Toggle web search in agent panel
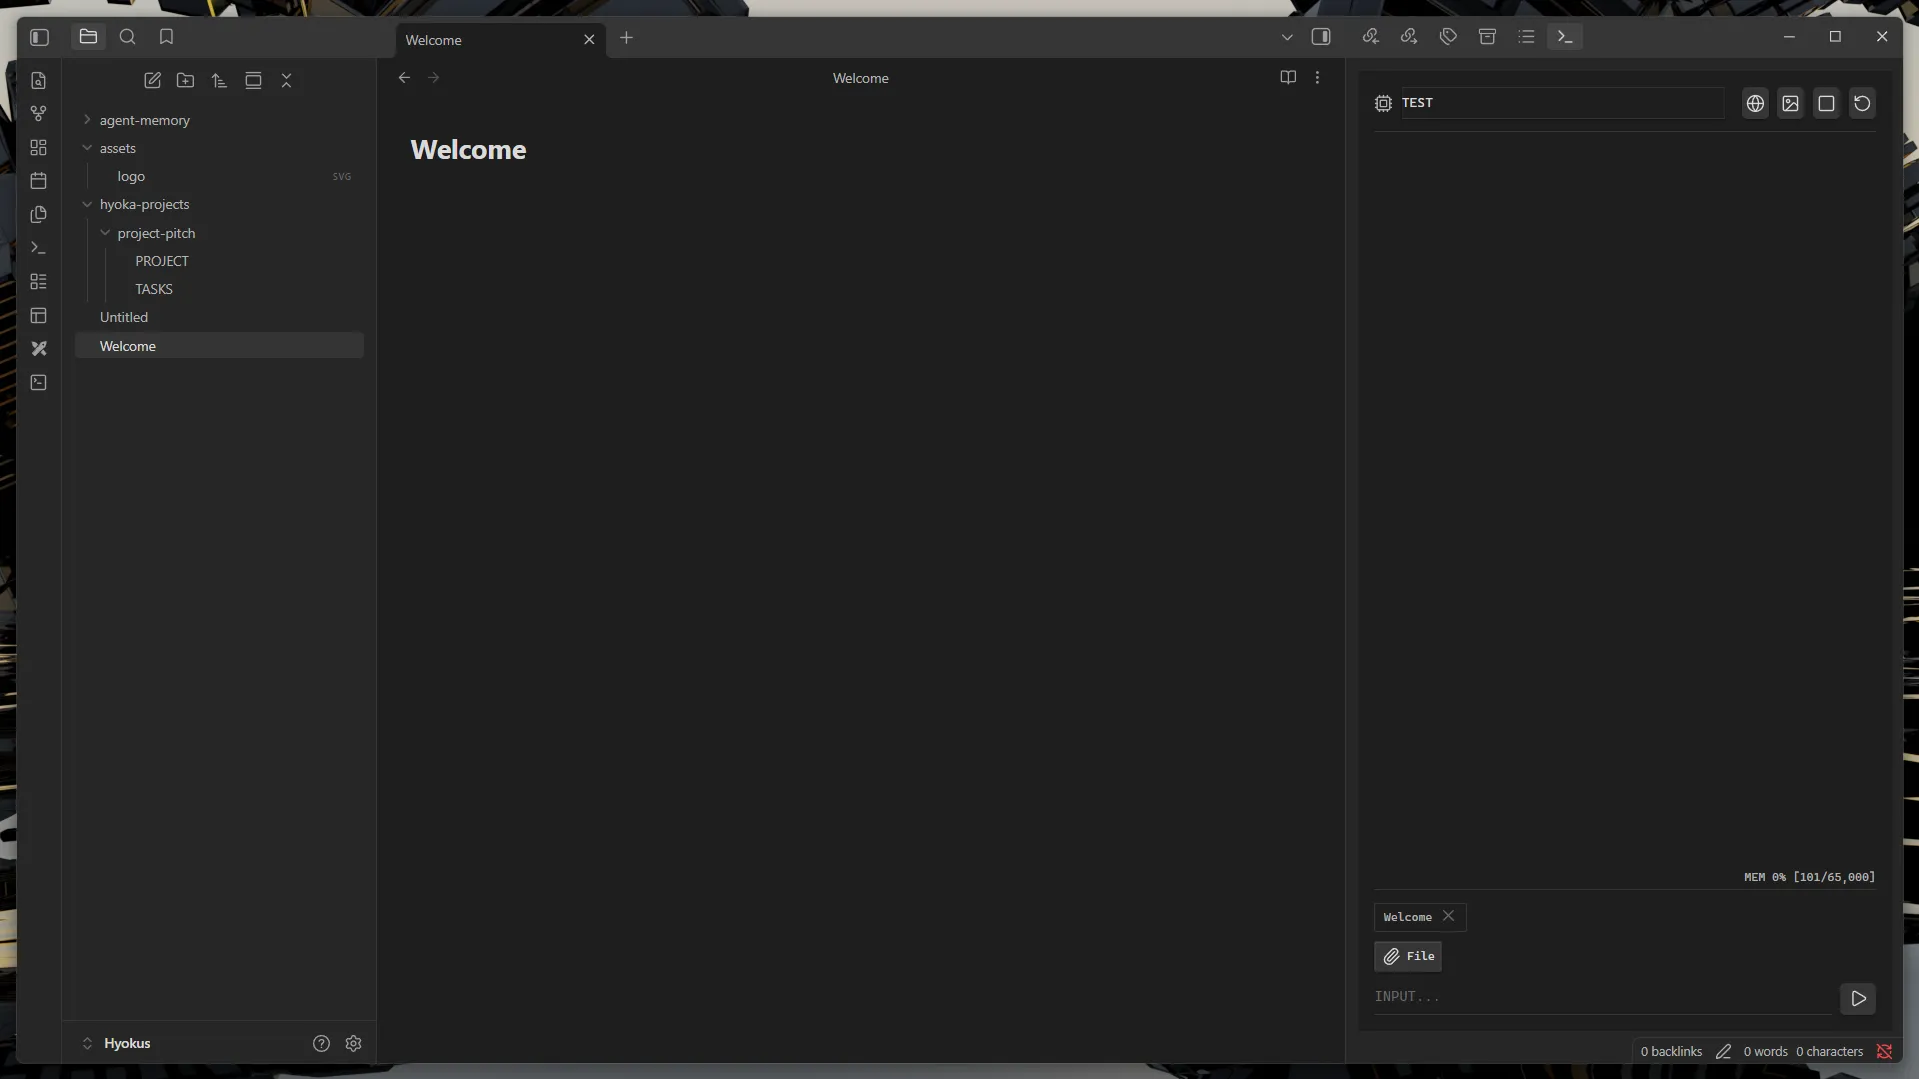The height and width of the screenshot is (1079, 1919). coord(1755,103)
